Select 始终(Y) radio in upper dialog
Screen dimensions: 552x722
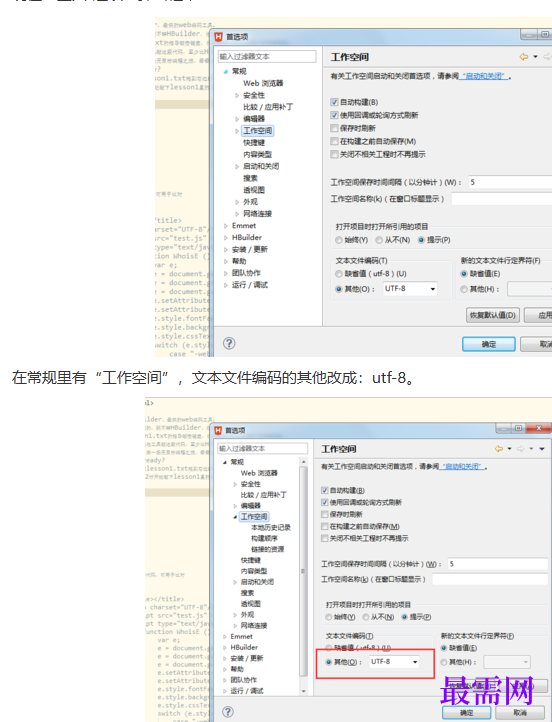tap(339, 240)
